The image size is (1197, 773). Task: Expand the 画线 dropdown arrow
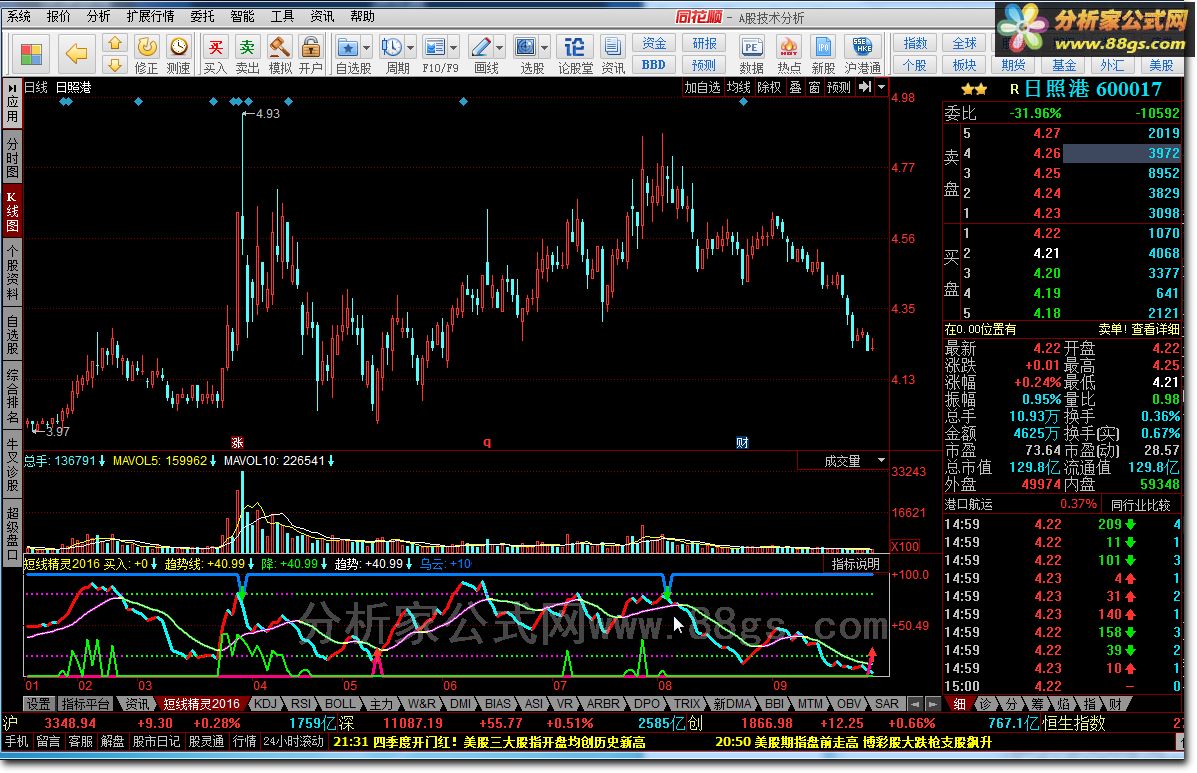click(500, 48)
